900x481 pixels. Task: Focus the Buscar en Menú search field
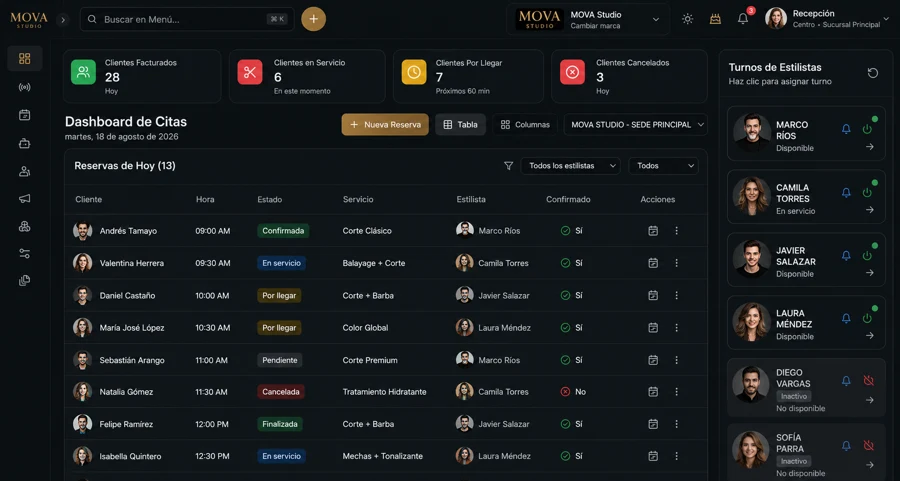point(187,19)
